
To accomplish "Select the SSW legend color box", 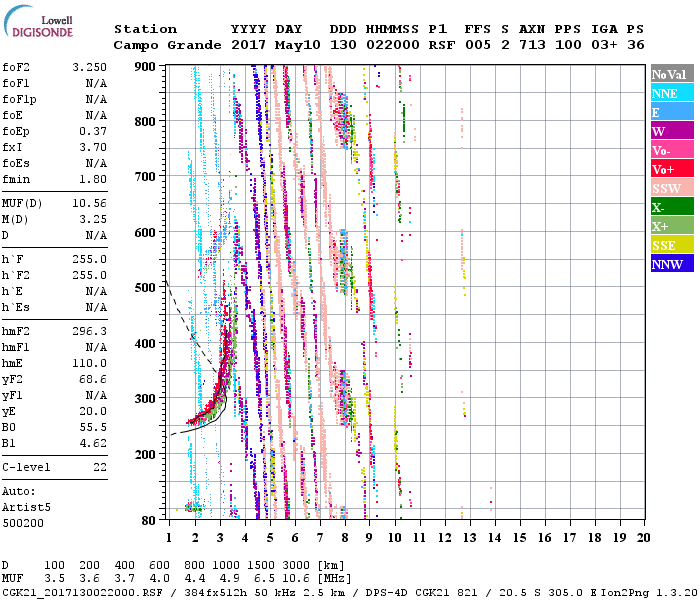I will click(x=672, y=188).
